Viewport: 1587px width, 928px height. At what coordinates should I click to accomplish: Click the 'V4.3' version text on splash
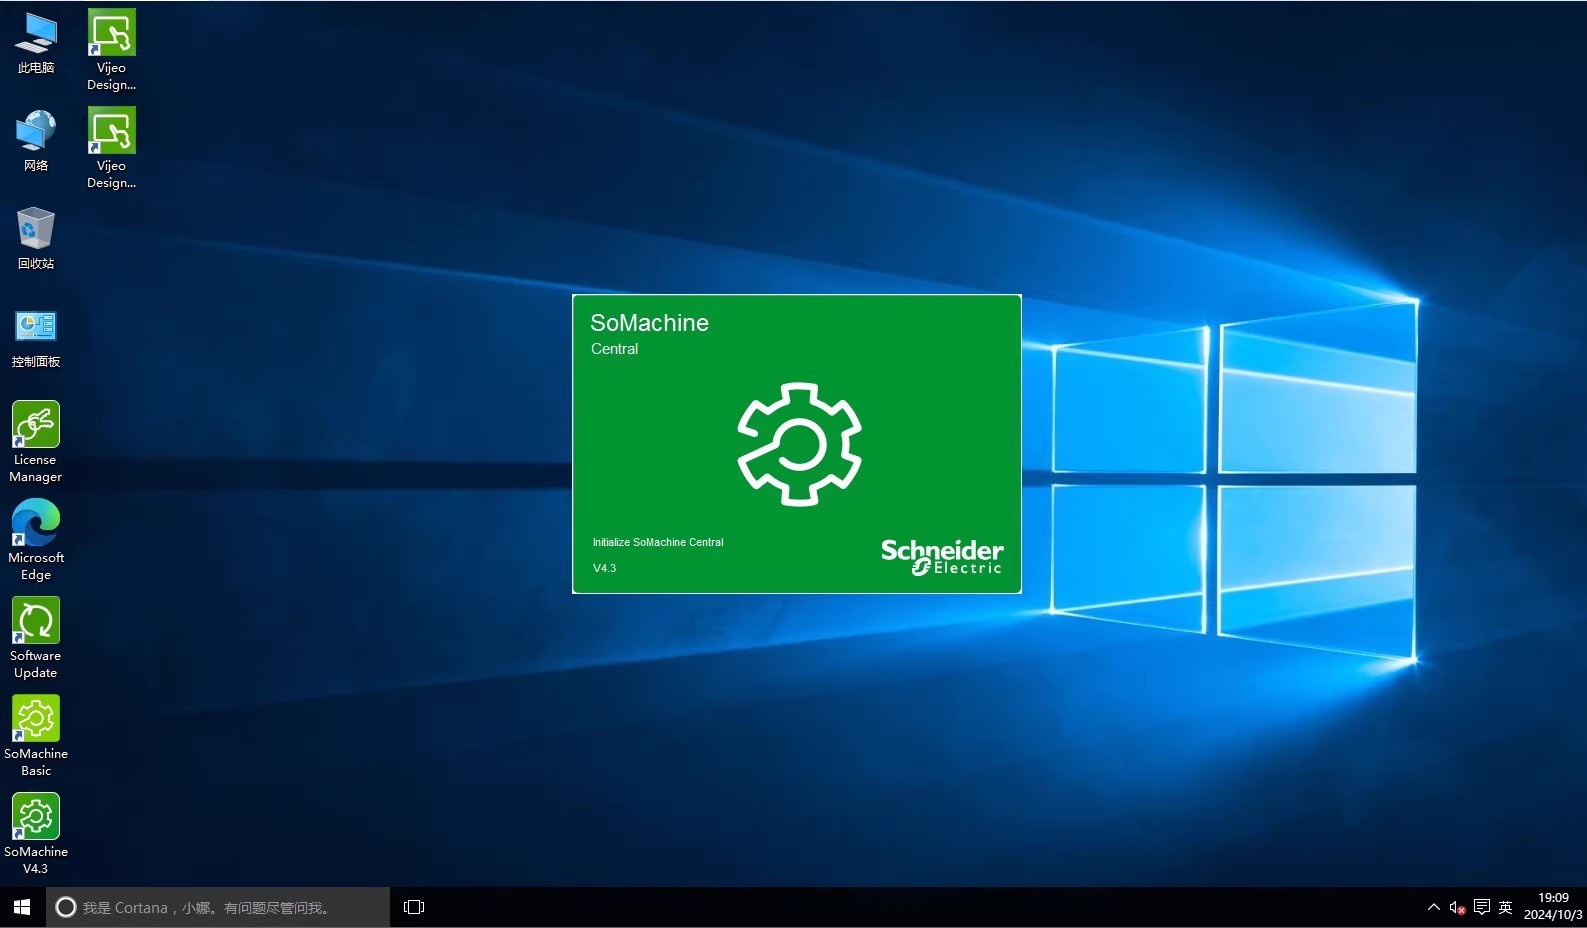(x=604, y=568)
